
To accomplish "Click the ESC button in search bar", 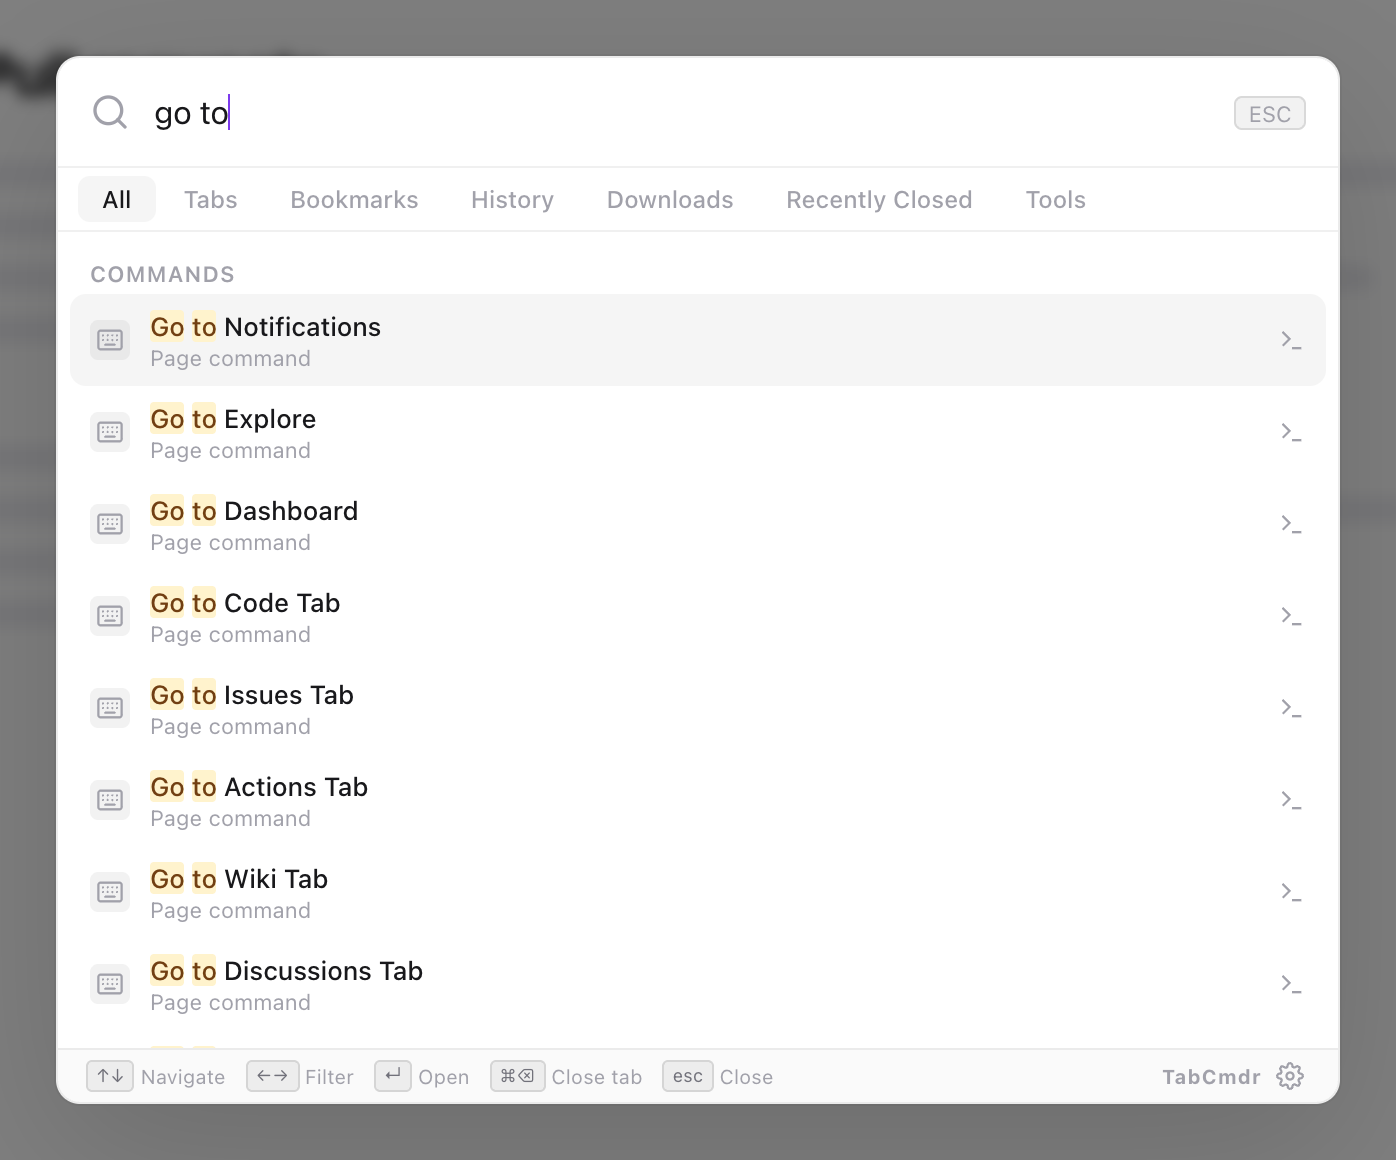I will [1269, 114].
